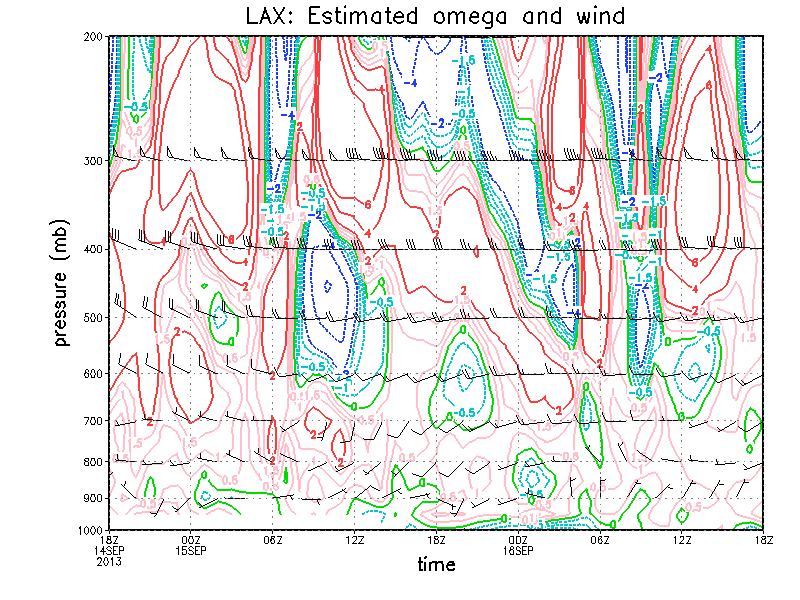Select the final 18Z tick ending the time axis

(x=764, y=539)
